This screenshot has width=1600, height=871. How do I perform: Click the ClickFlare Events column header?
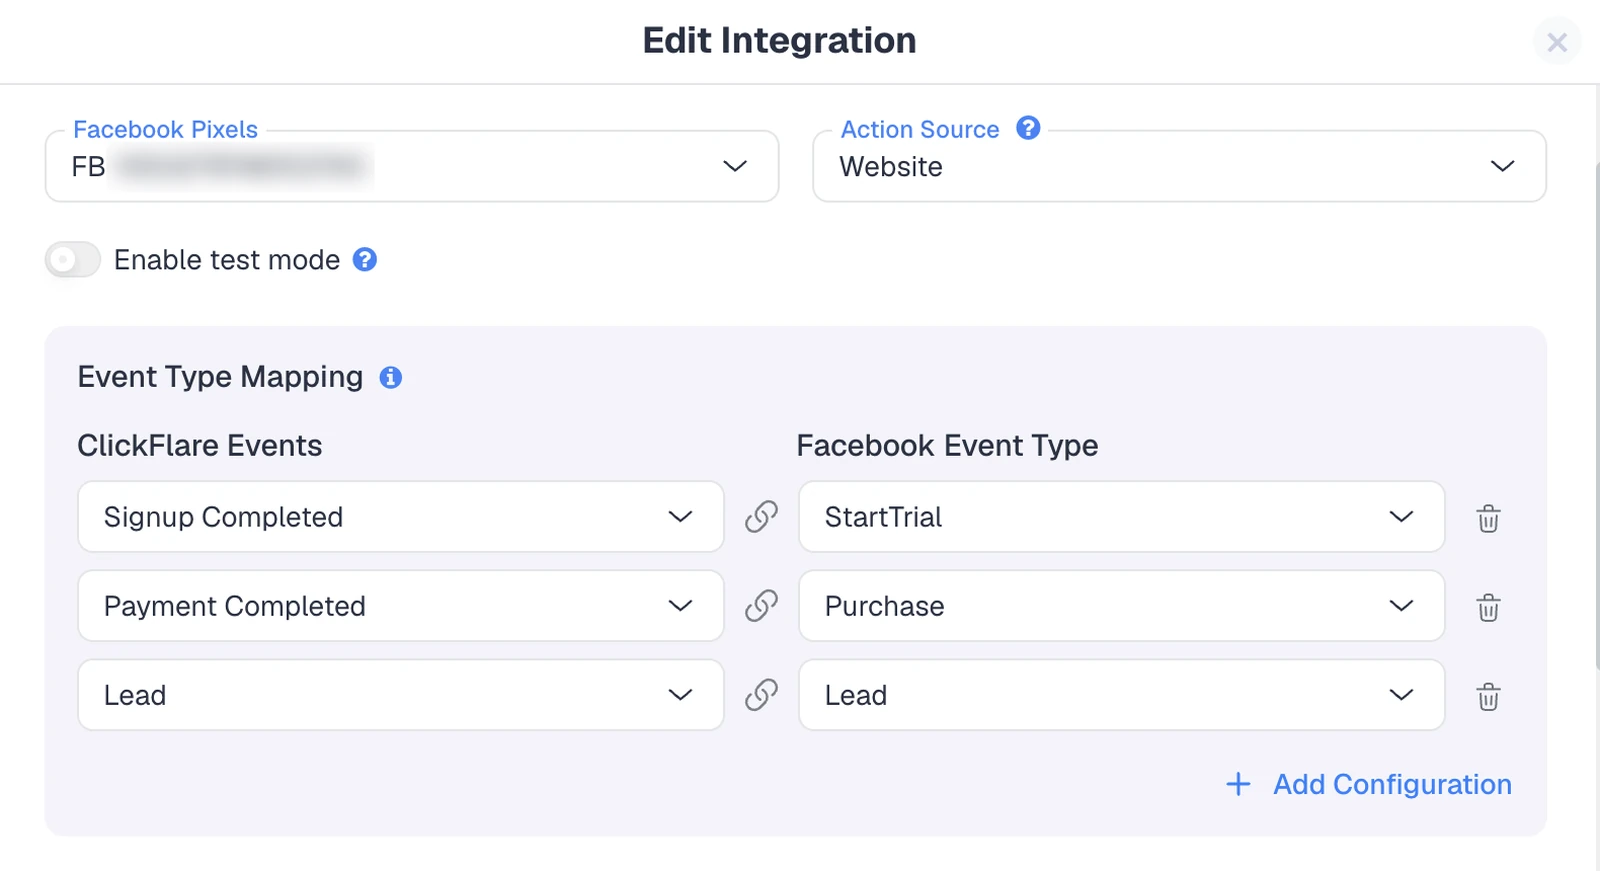(200, 445)
